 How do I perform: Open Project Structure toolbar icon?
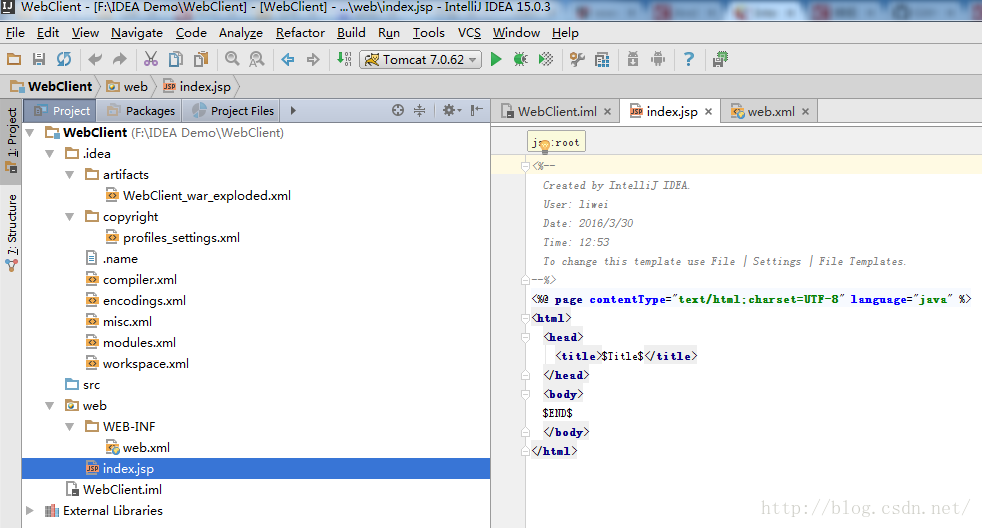pyautogui.click(x=602, y=60)
